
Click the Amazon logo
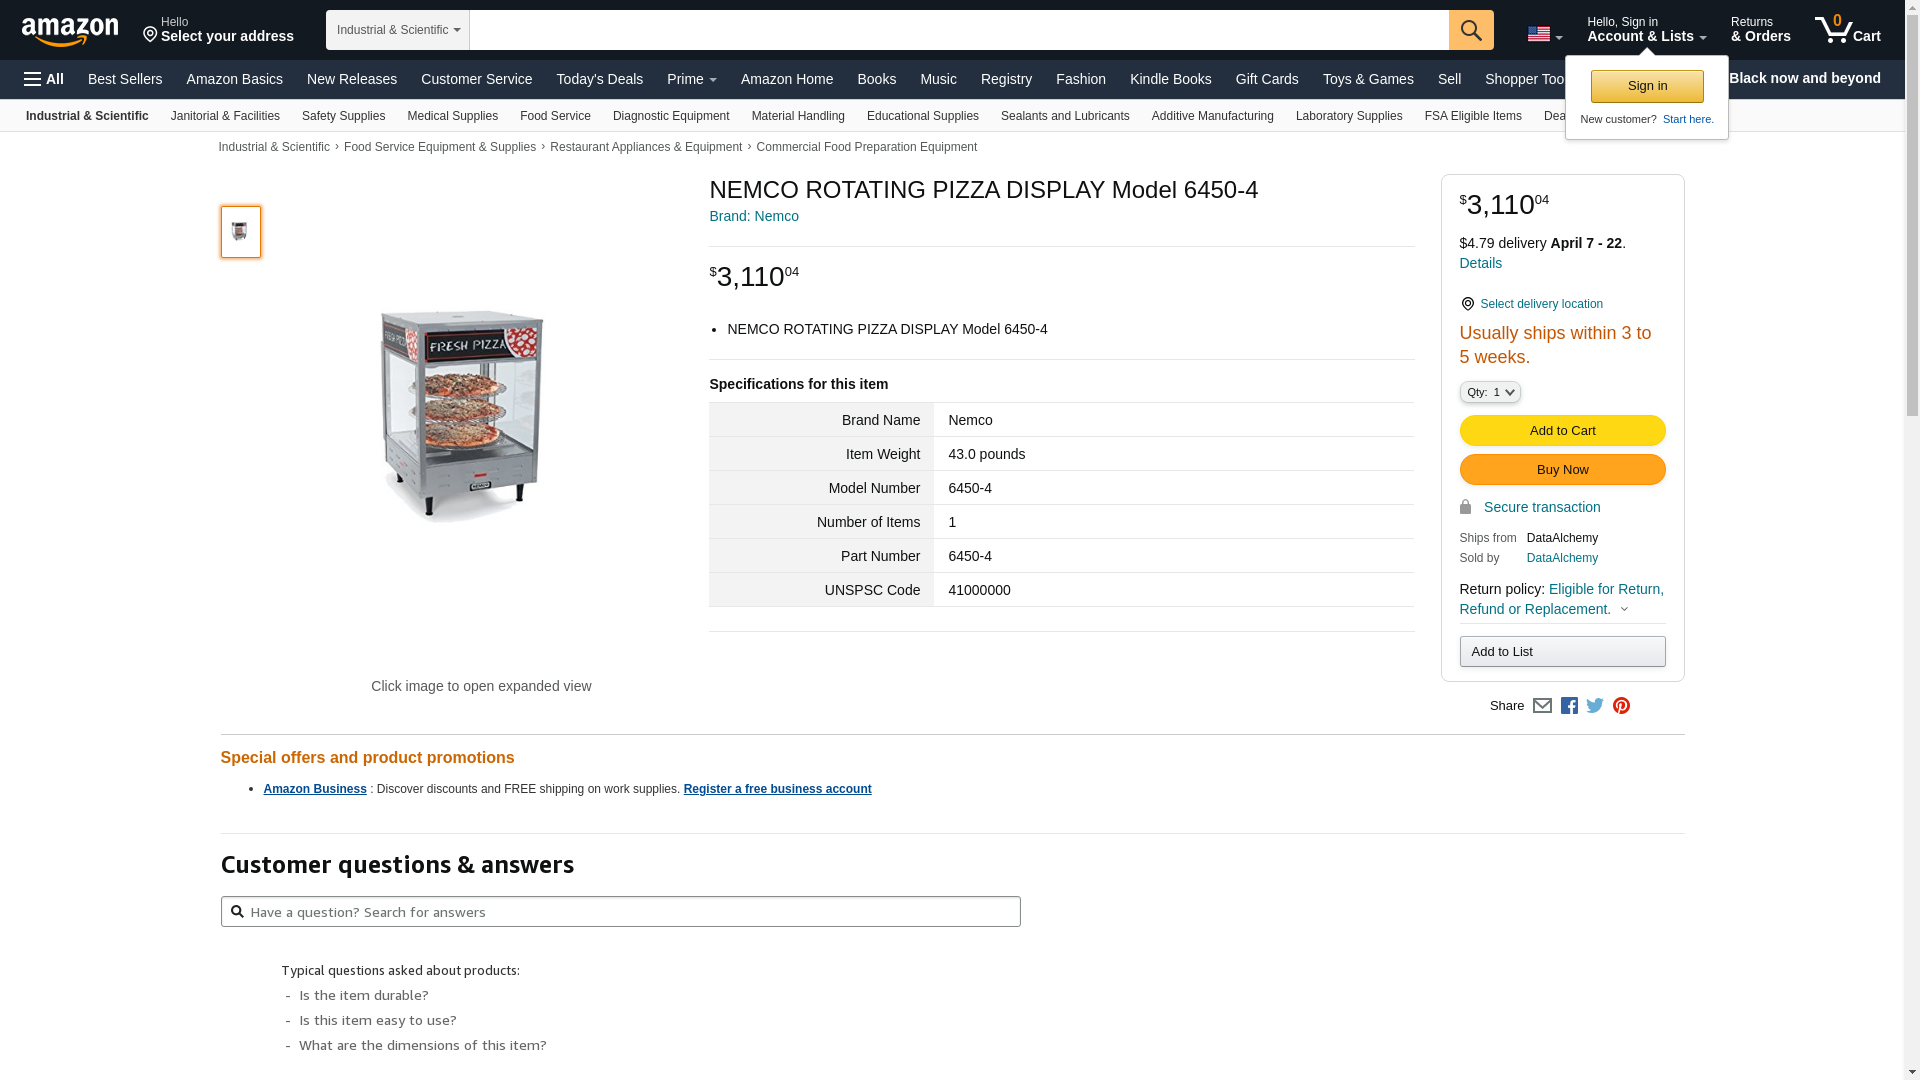(70, 32)
